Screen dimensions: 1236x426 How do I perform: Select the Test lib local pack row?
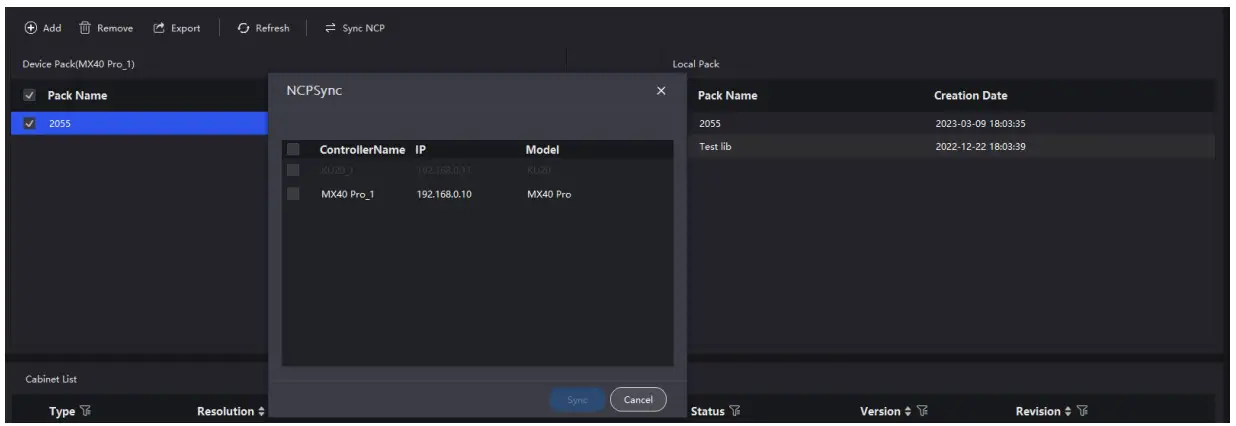coord(950,146)
